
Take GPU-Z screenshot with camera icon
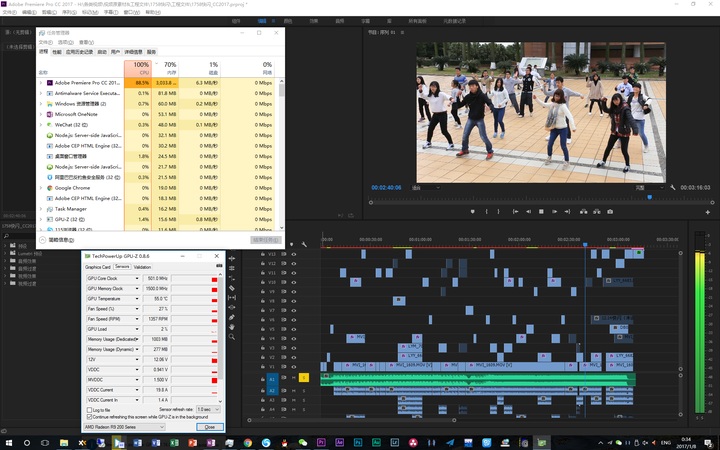(219, 266)
